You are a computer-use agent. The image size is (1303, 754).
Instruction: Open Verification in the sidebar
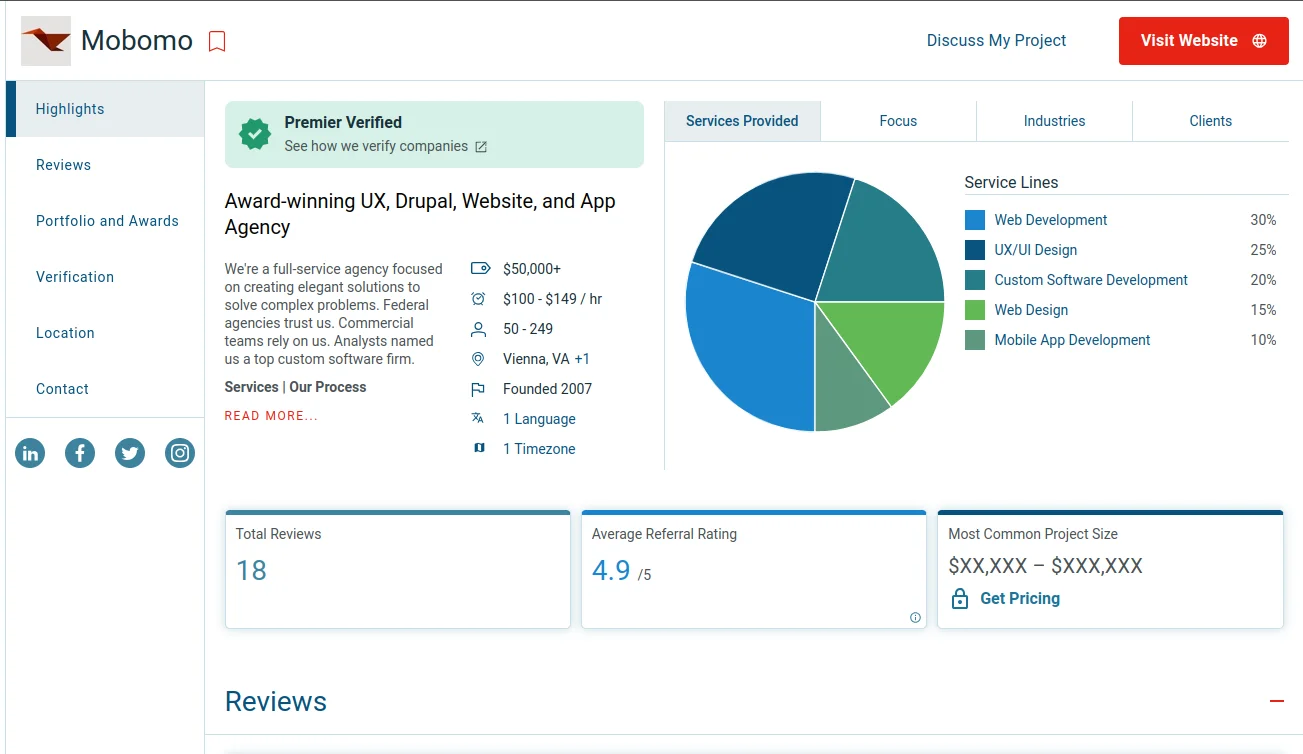tap(105, 277)
